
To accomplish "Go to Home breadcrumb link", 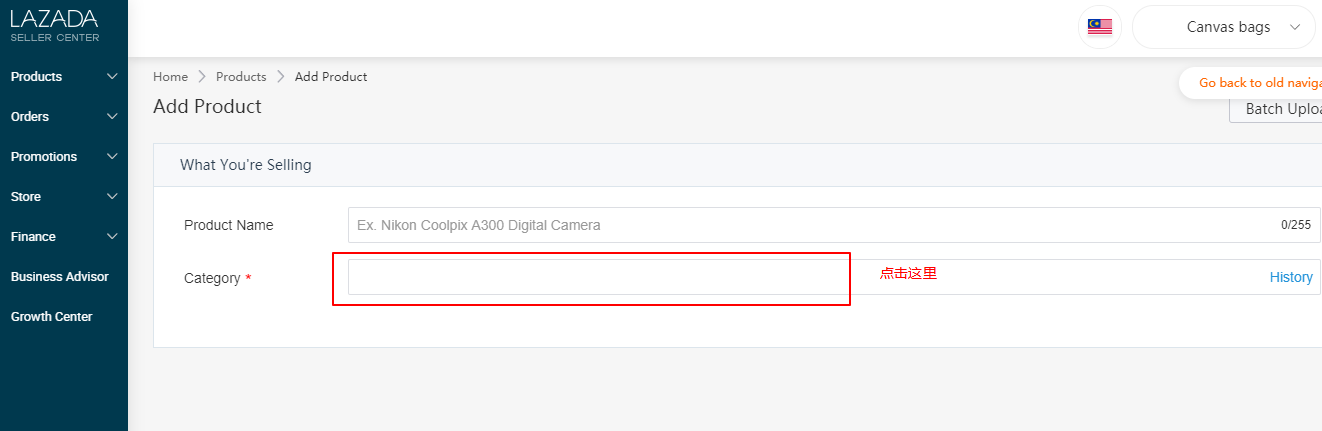I will point(170,76).
